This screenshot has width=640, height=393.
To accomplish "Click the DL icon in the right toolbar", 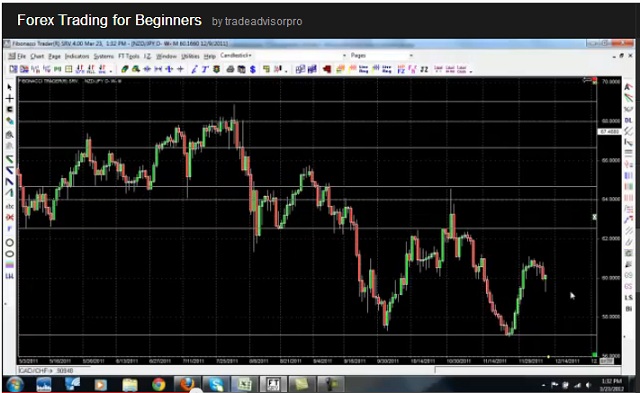I will click(629, 120).
